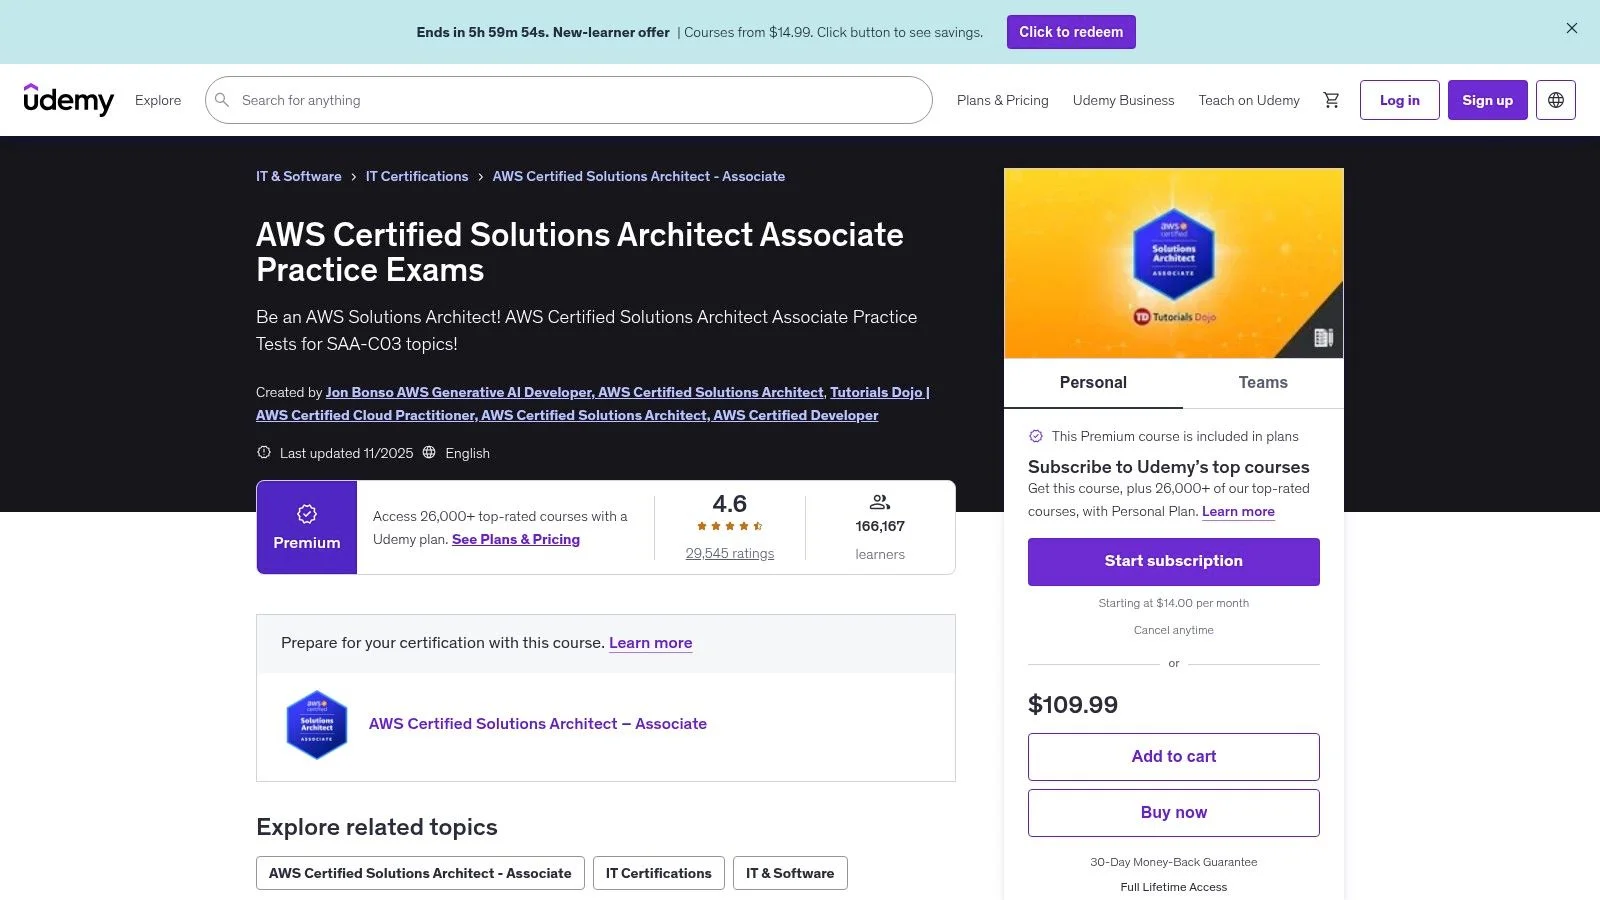Viewport: 1600px width, 900px height.
Task: Open instructor Jon Bonso link
Action: [x=575, y=392]
